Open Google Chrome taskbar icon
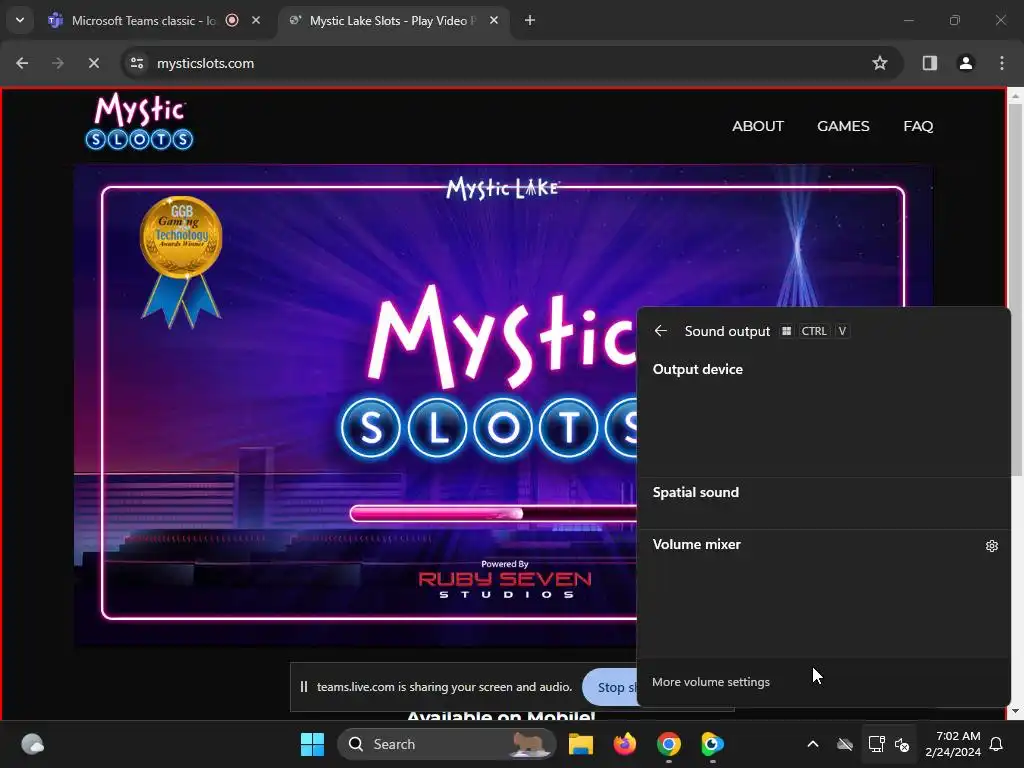This screenshot has width=1024, height=768. click(668, 744)
